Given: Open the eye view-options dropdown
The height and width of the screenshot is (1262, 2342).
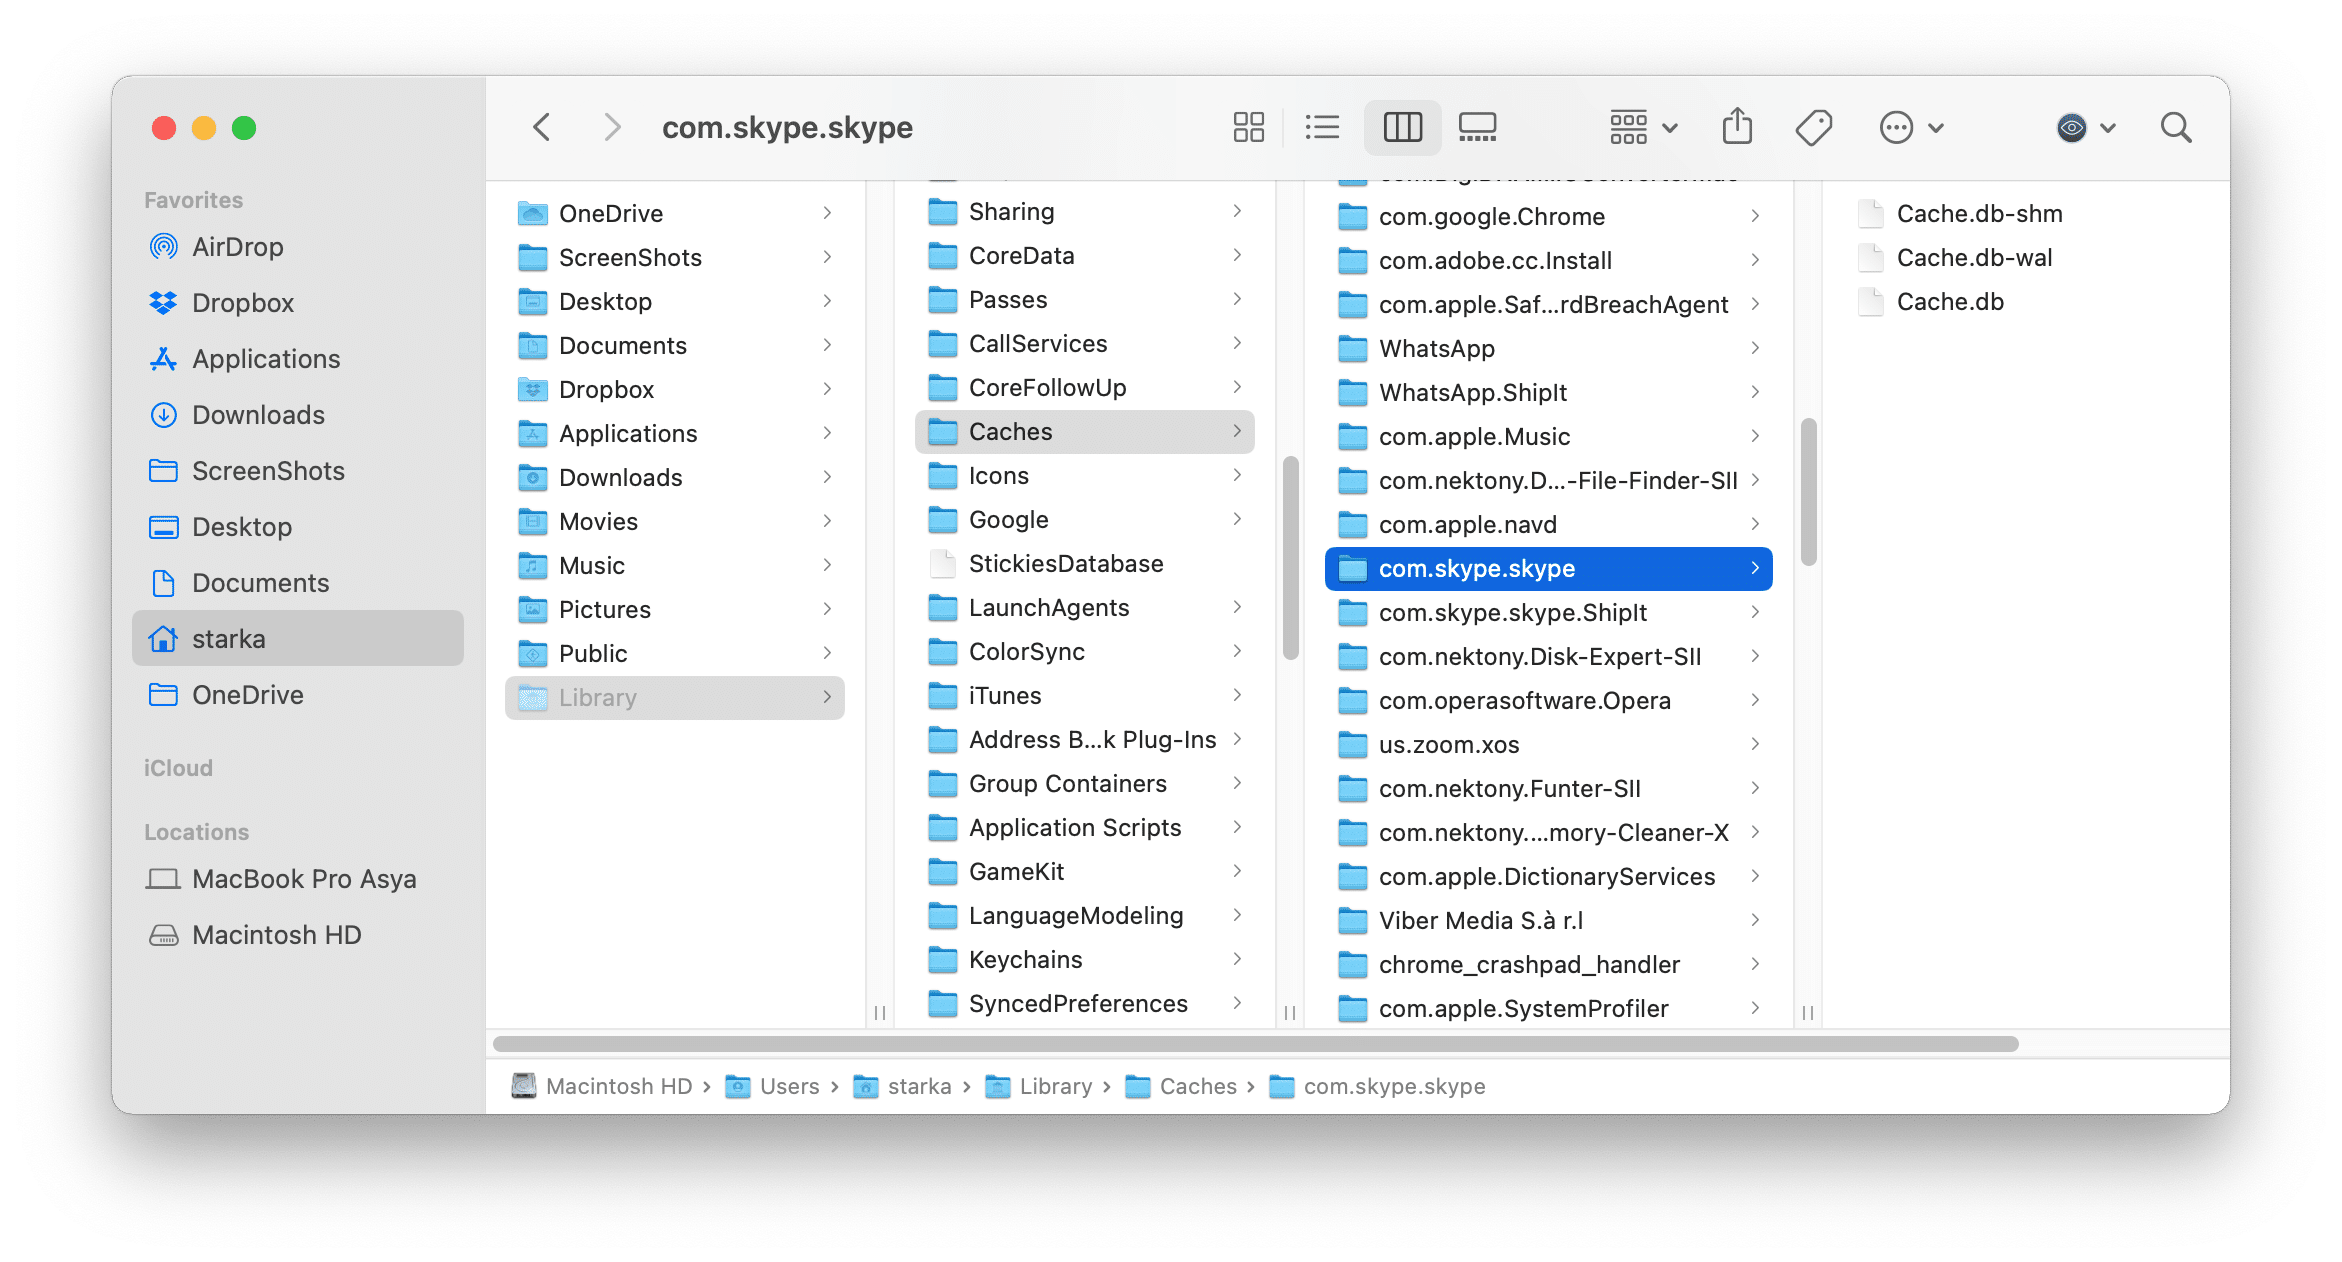Looking at the screenshot, I should 2085,127.
